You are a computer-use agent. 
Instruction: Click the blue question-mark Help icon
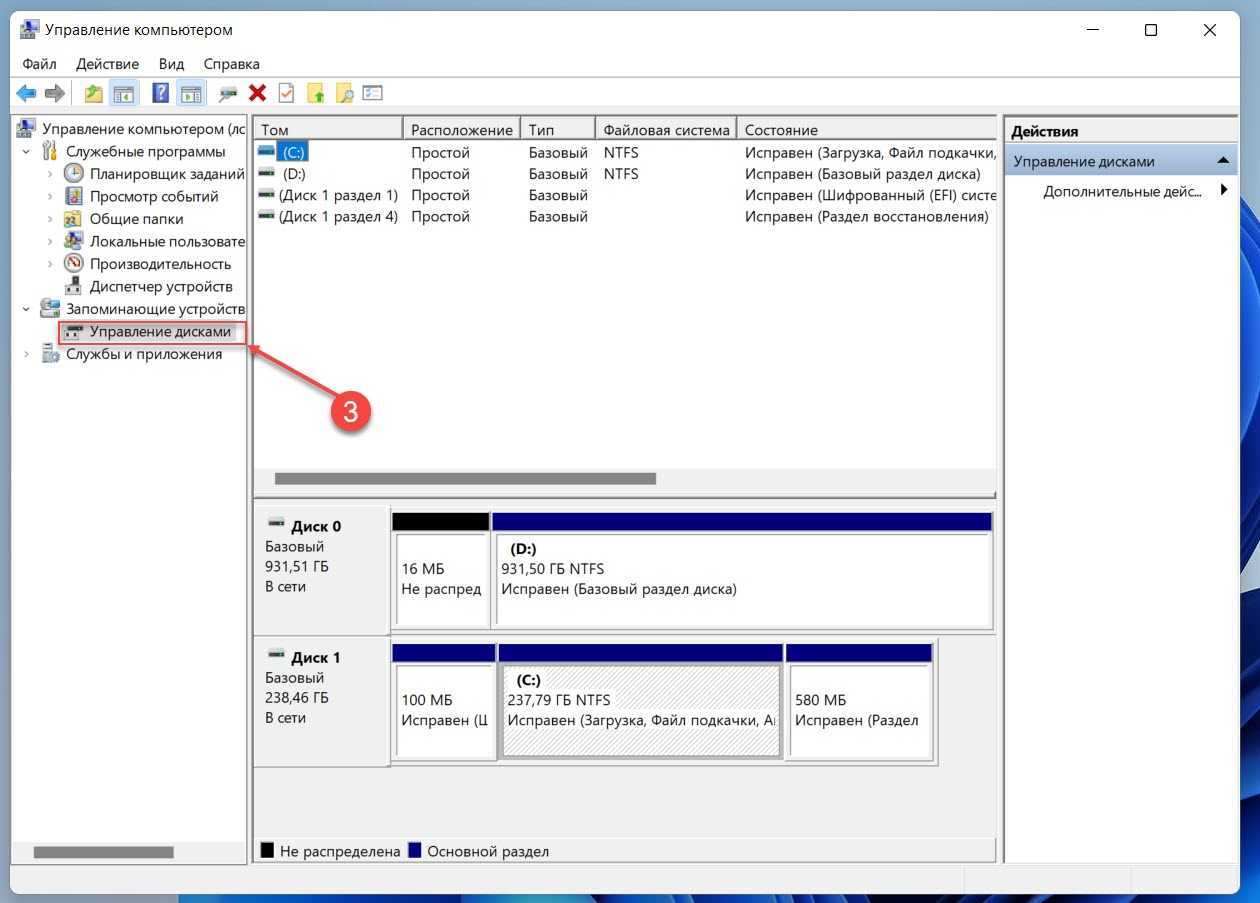[x=160, y=93]
